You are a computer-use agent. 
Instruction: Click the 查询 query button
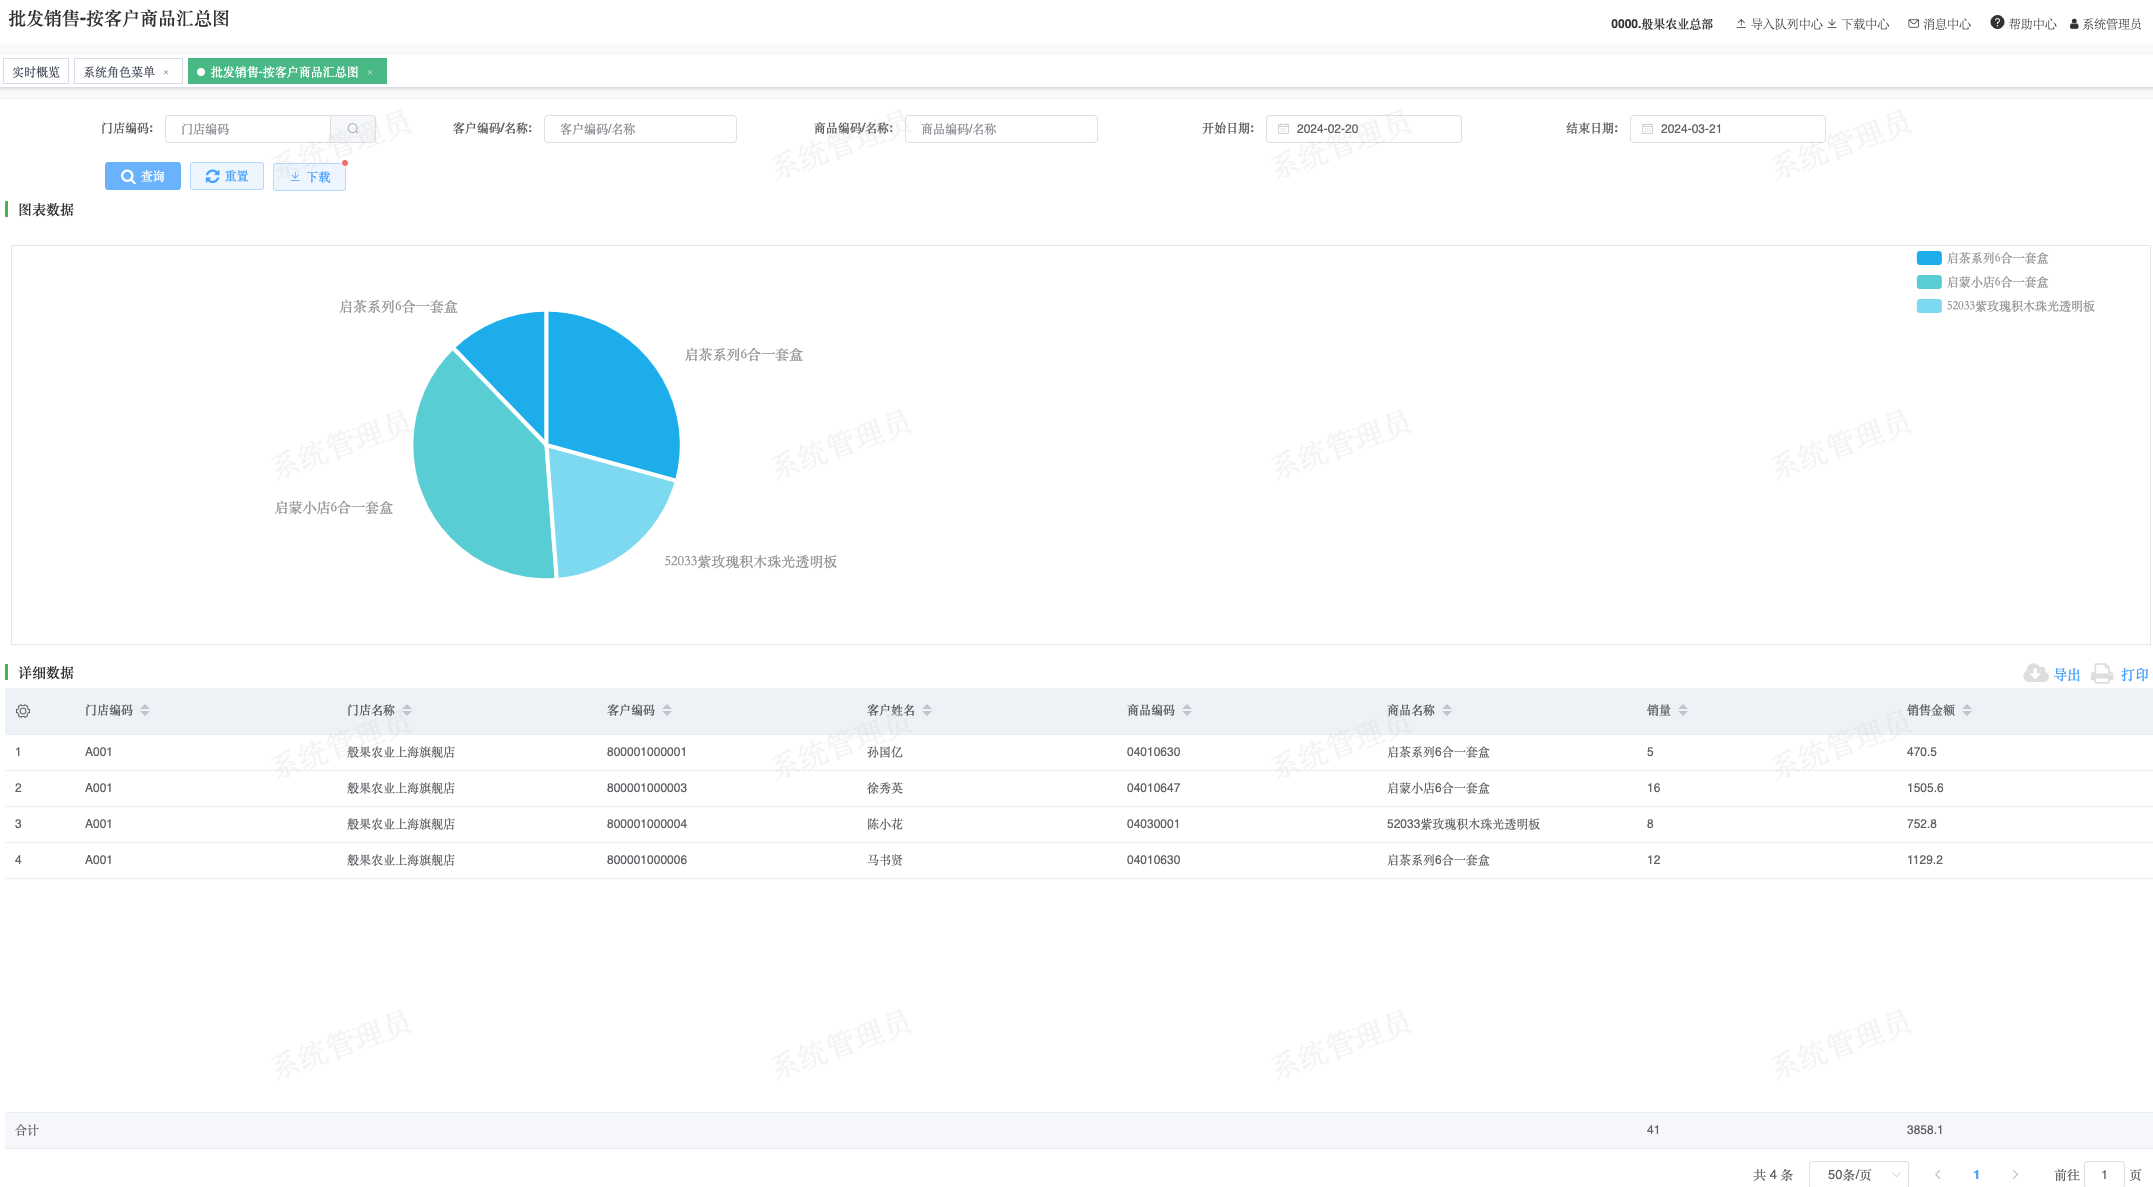(143, 176)
